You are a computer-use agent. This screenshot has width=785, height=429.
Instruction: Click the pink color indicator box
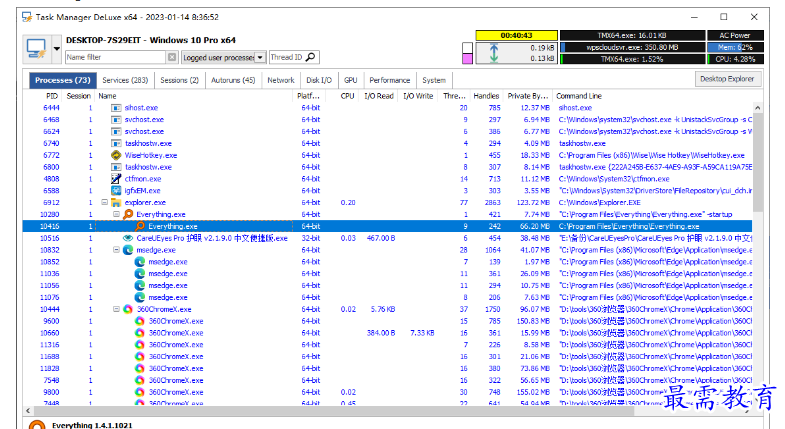pyautogui.click(x=467, y=59)
